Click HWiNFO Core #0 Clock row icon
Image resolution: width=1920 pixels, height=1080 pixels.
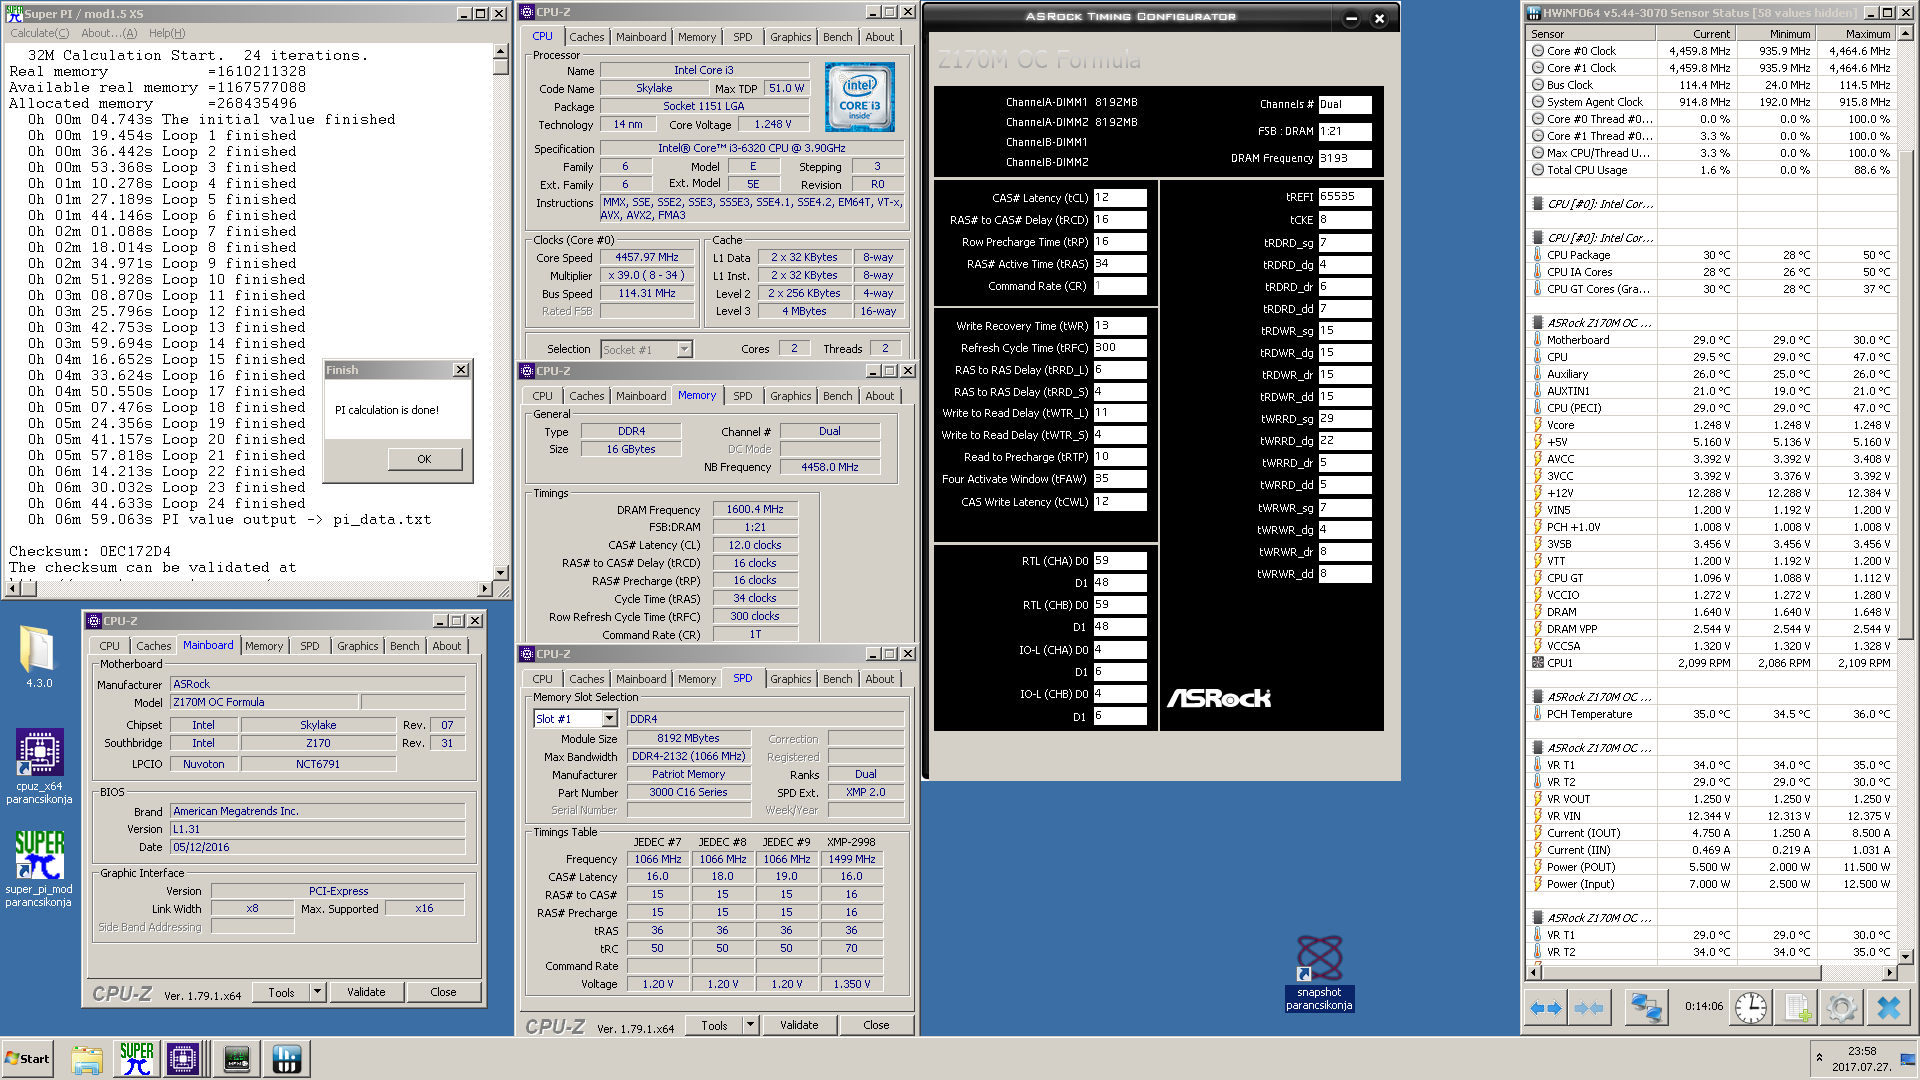coord(1537,51)
